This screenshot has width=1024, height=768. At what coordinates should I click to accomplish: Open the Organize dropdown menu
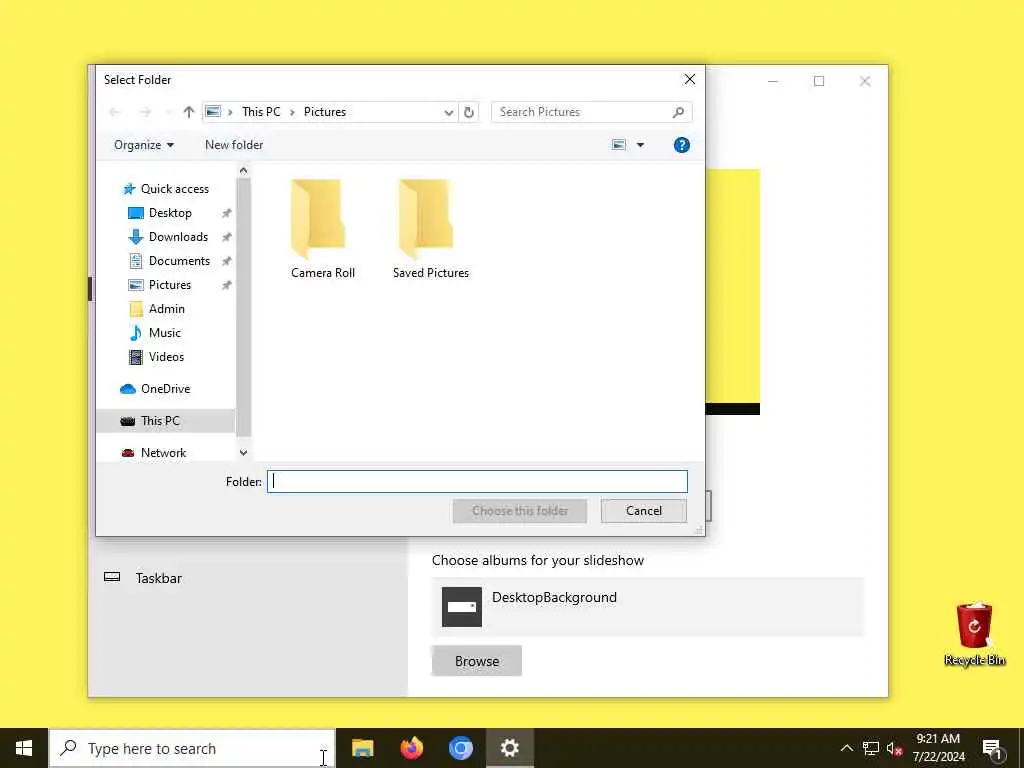144,145
